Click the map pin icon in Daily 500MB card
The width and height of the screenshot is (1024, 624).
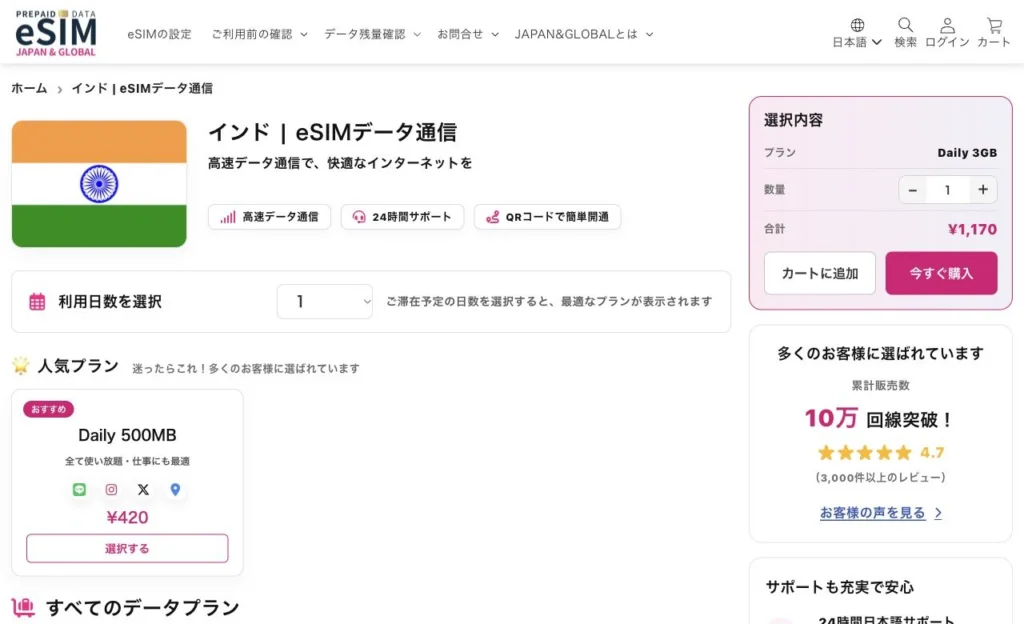(x=175, y=489)
